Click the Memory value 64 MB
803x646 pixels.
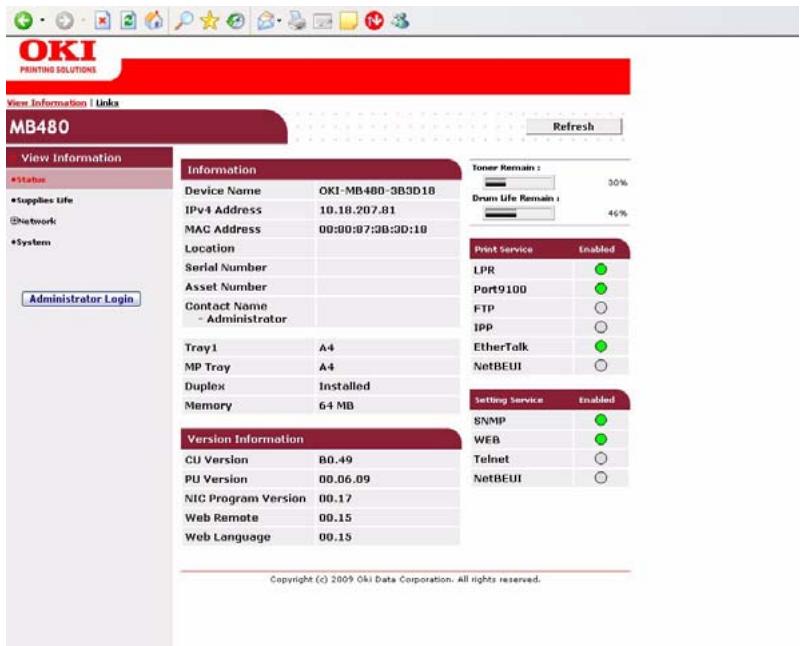pos(336,406)
